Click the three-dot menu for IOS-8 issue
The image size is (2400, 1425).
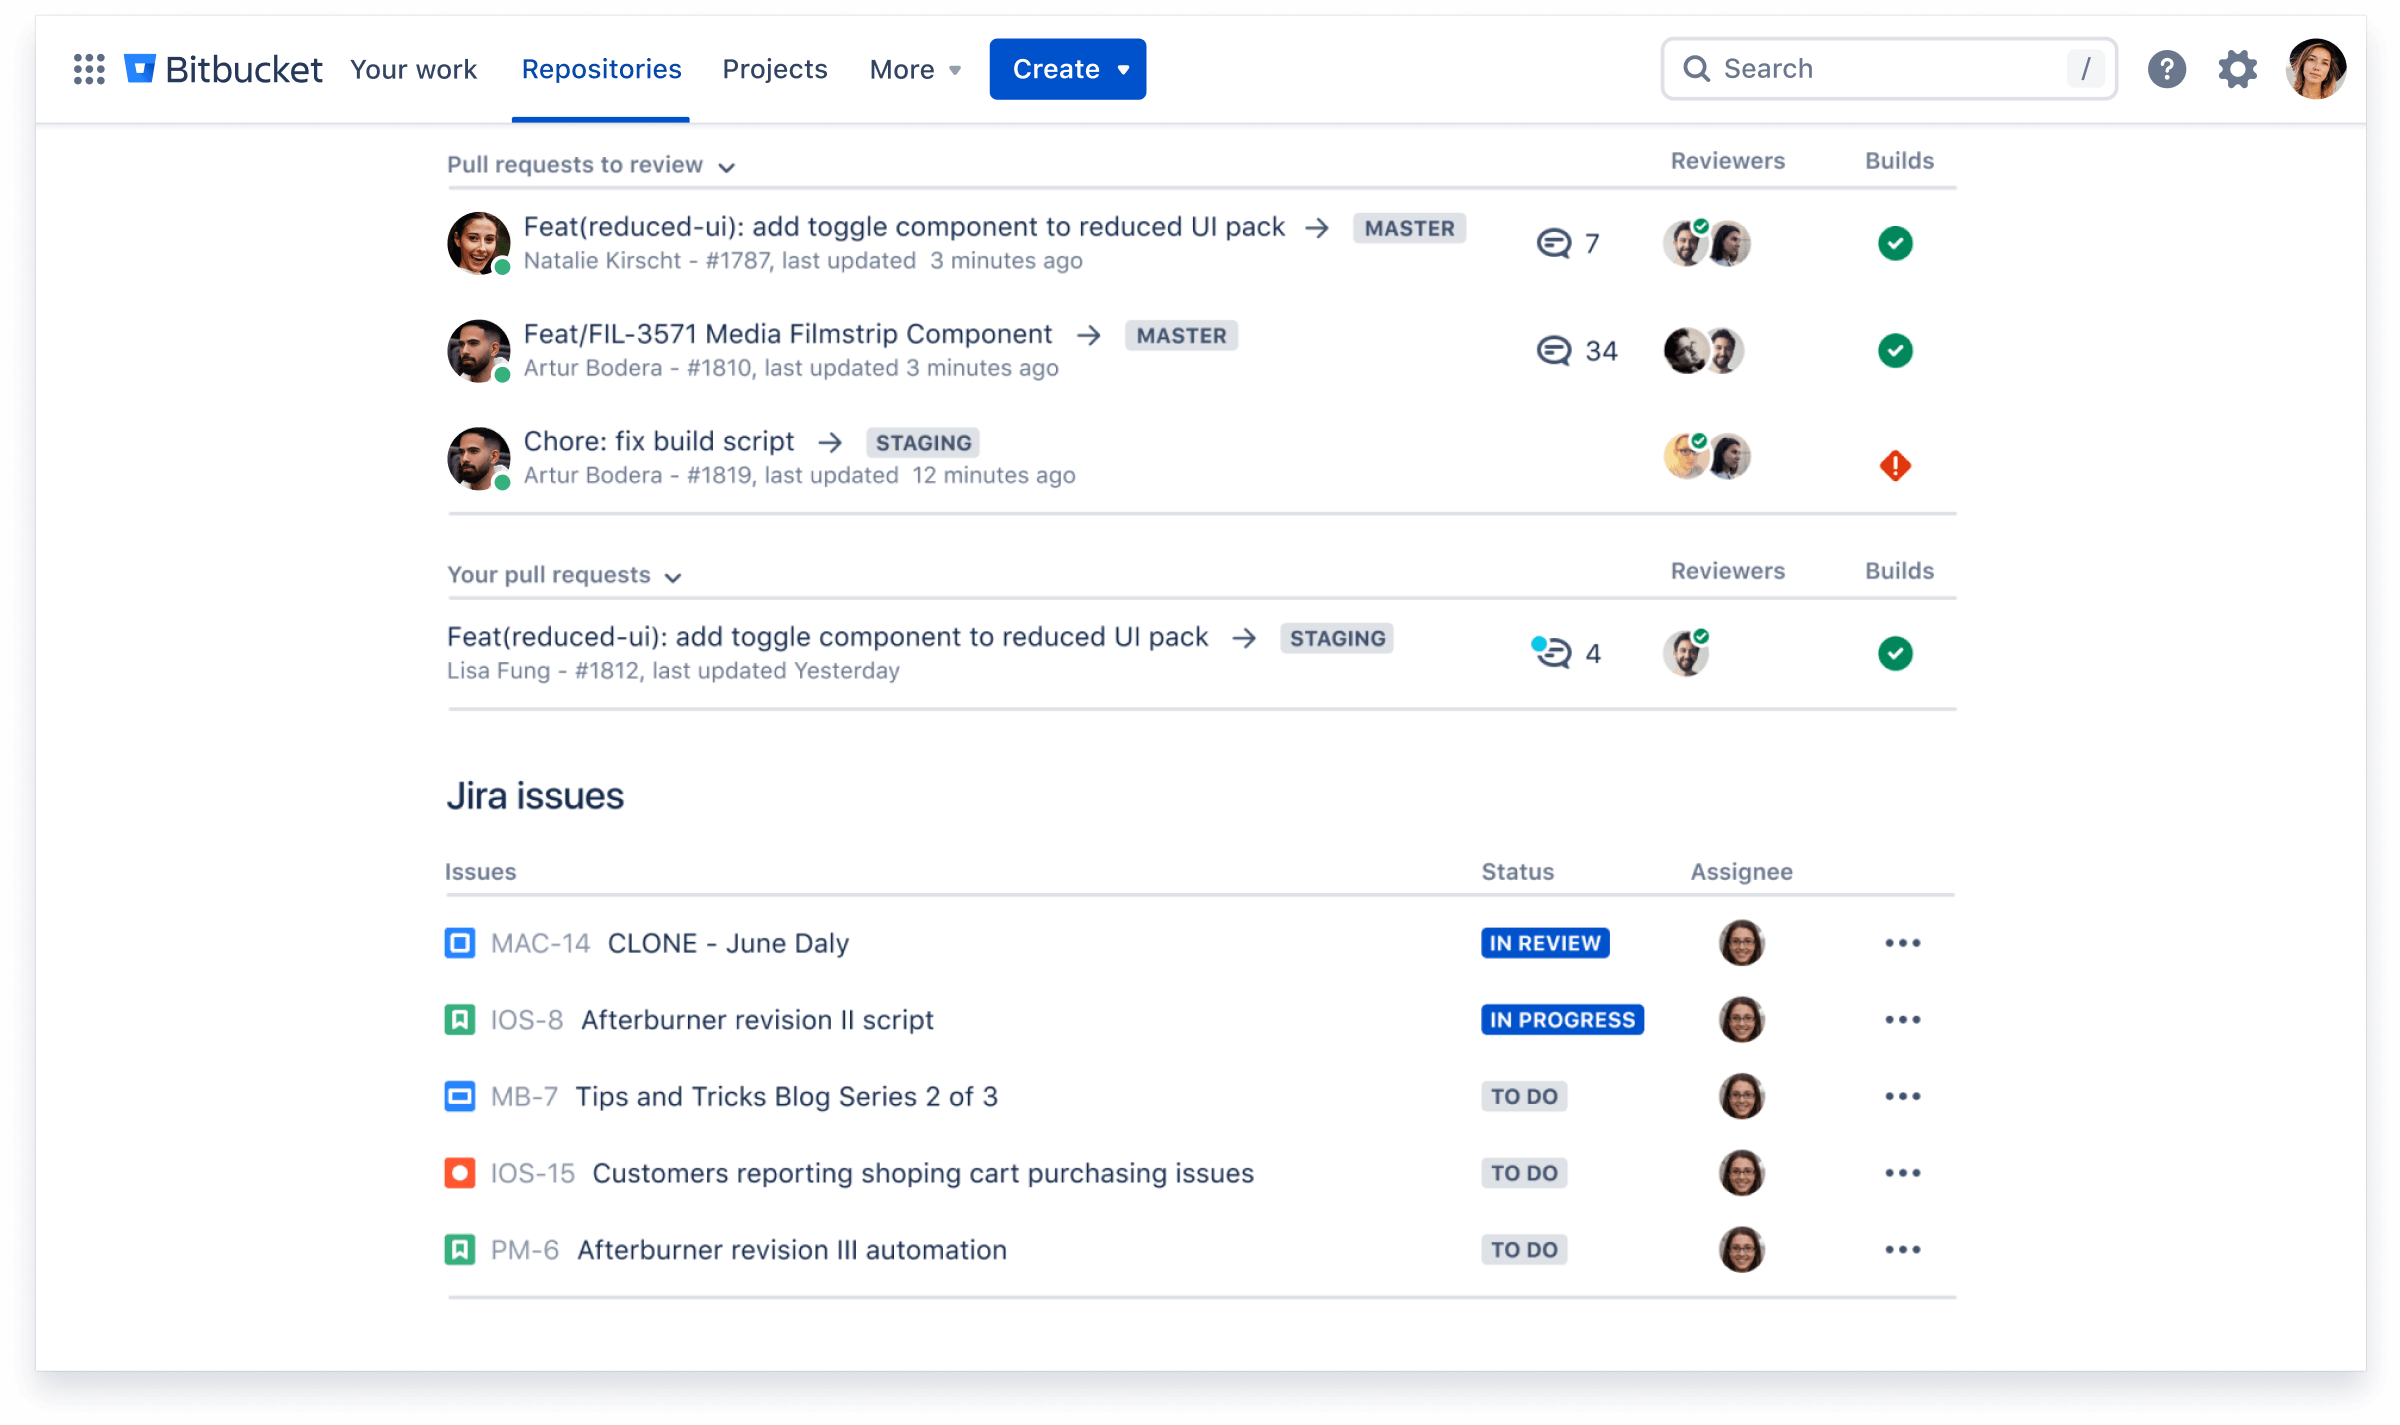(1903, 1018)
